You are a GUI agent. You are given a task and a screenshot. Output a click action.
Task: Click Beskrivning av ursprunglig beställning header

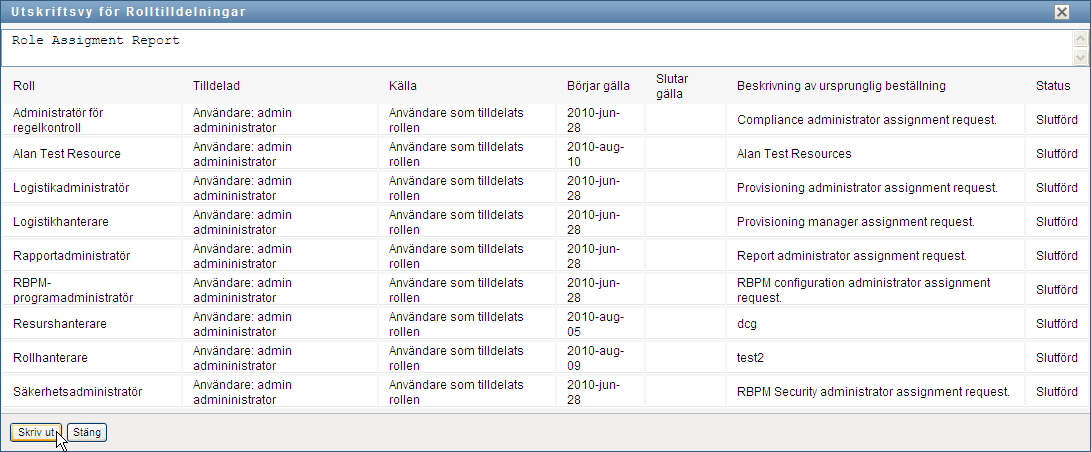841,86
